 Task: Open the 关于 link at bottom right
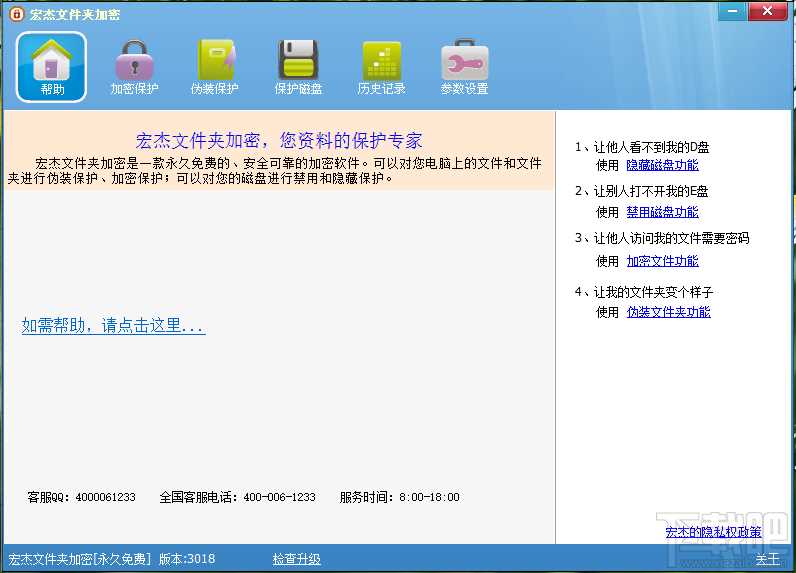(x=767, y=559)
